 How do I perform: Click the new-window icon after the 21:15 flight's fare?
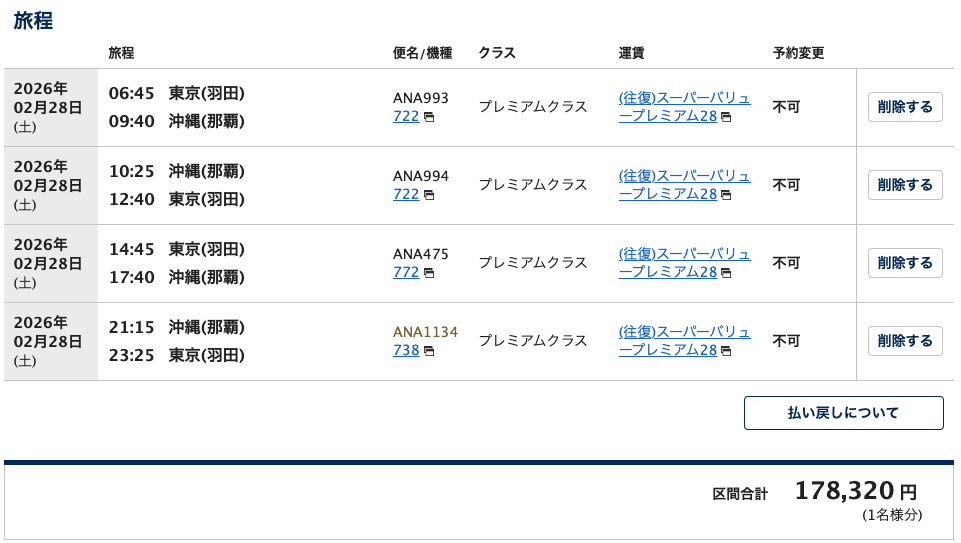tap(726, 352)
